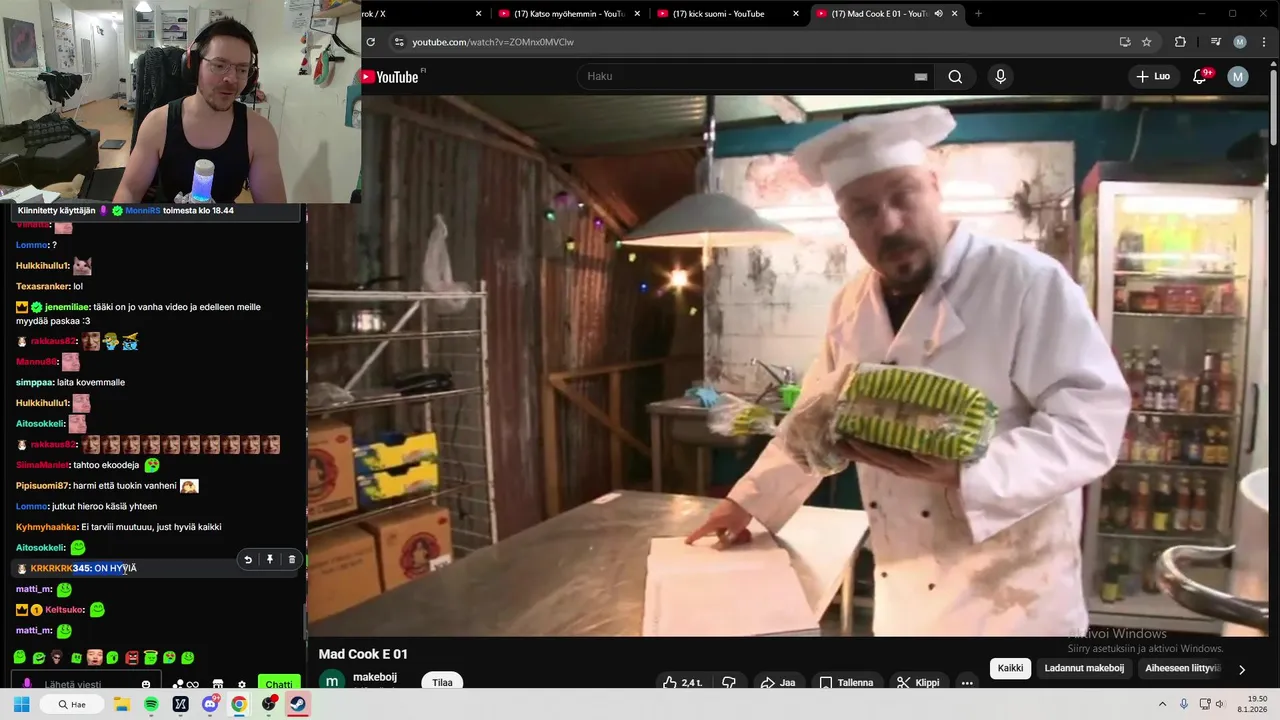View site information icon in the address bar
Image resolution: width=1280 pixels, height=720 pixels.
tap(399, 42)
